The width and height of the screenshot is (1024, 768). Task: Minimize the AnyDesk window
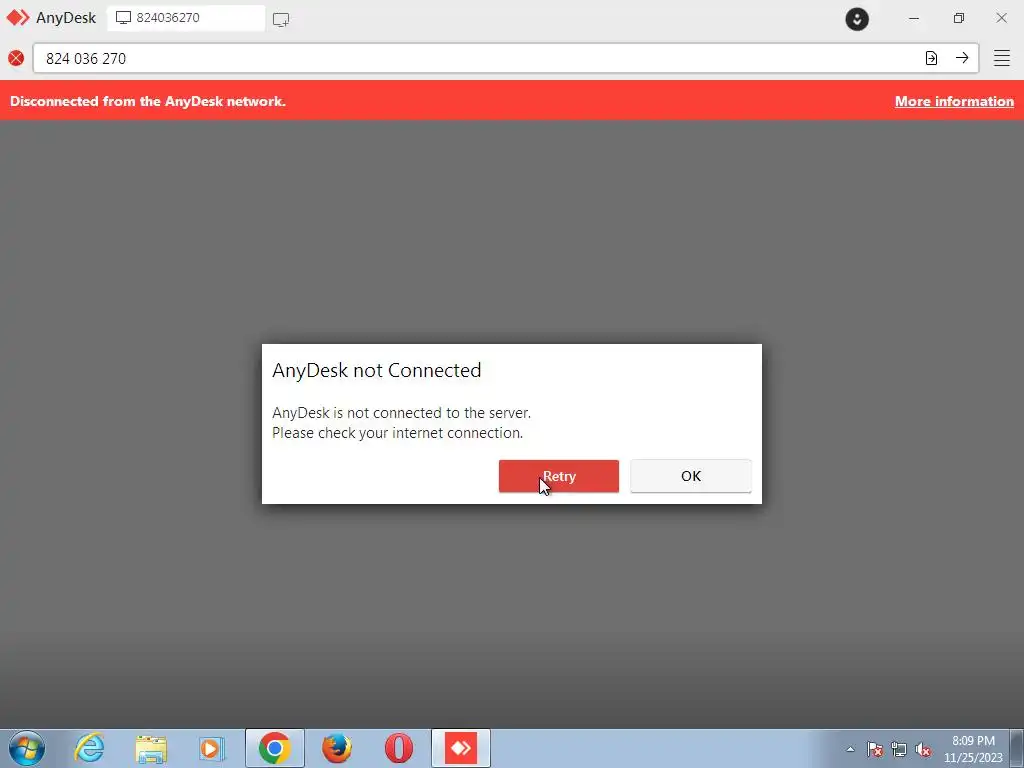click(x=914, y=18)
